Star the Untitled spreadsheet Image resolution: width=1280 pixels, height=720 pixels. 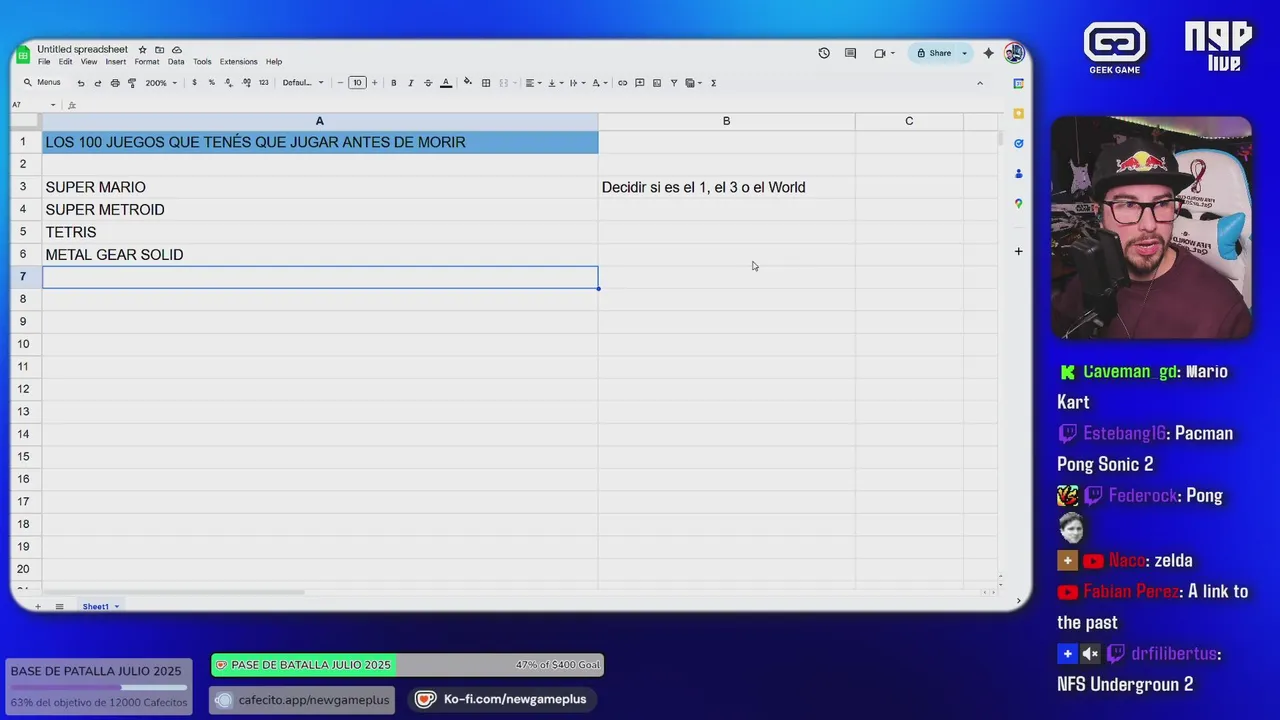click(142, 49)
